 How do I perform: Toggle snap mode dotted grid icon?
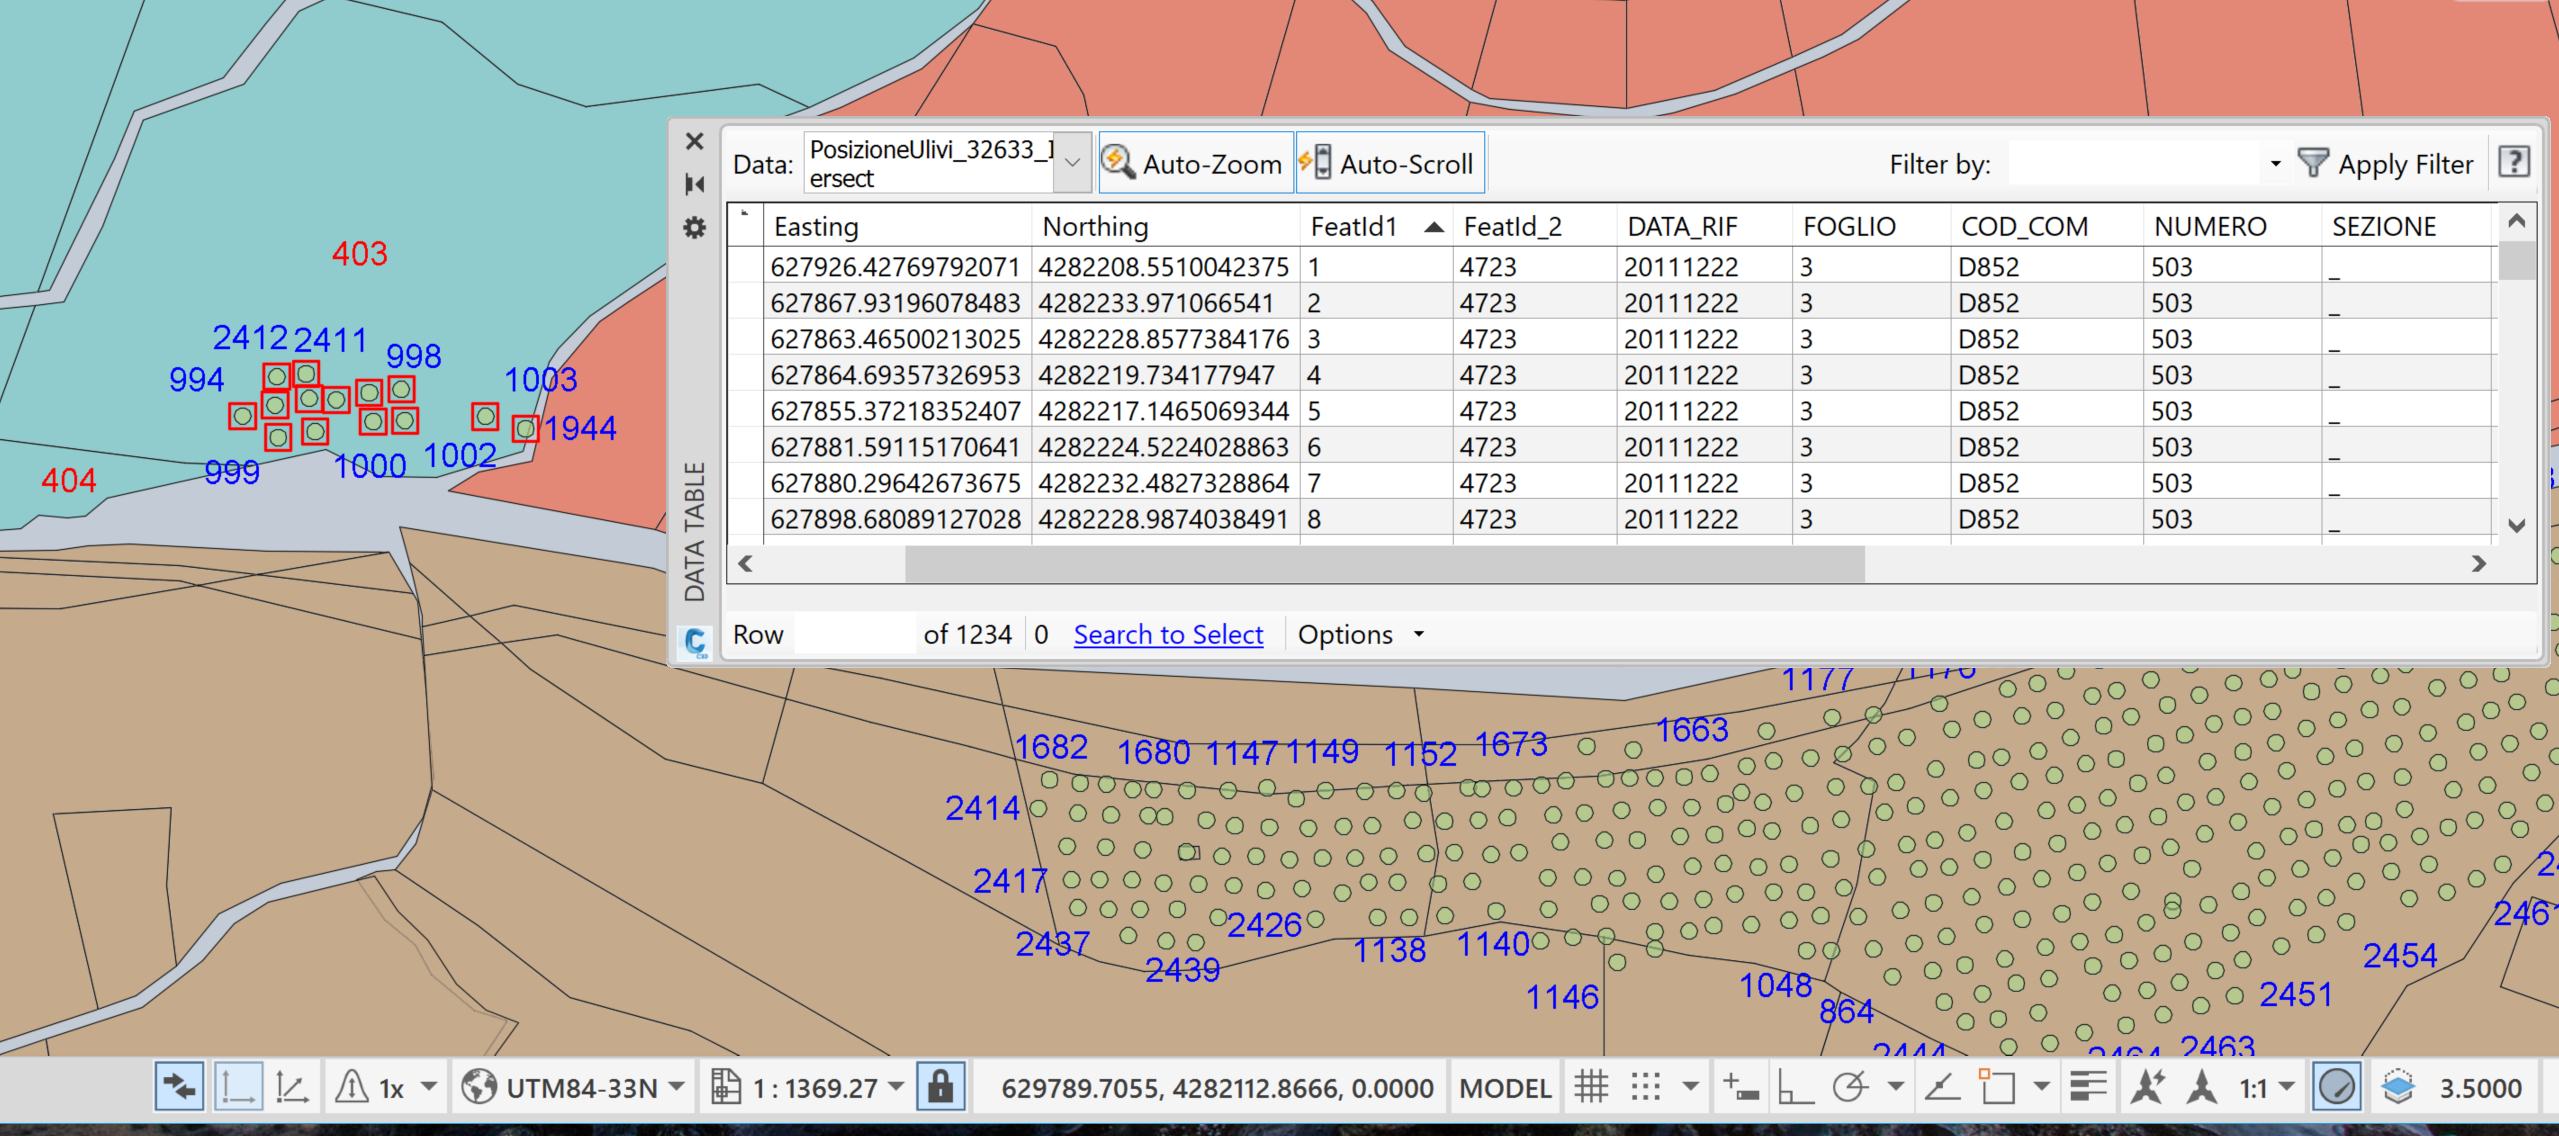point(1646,1087)
